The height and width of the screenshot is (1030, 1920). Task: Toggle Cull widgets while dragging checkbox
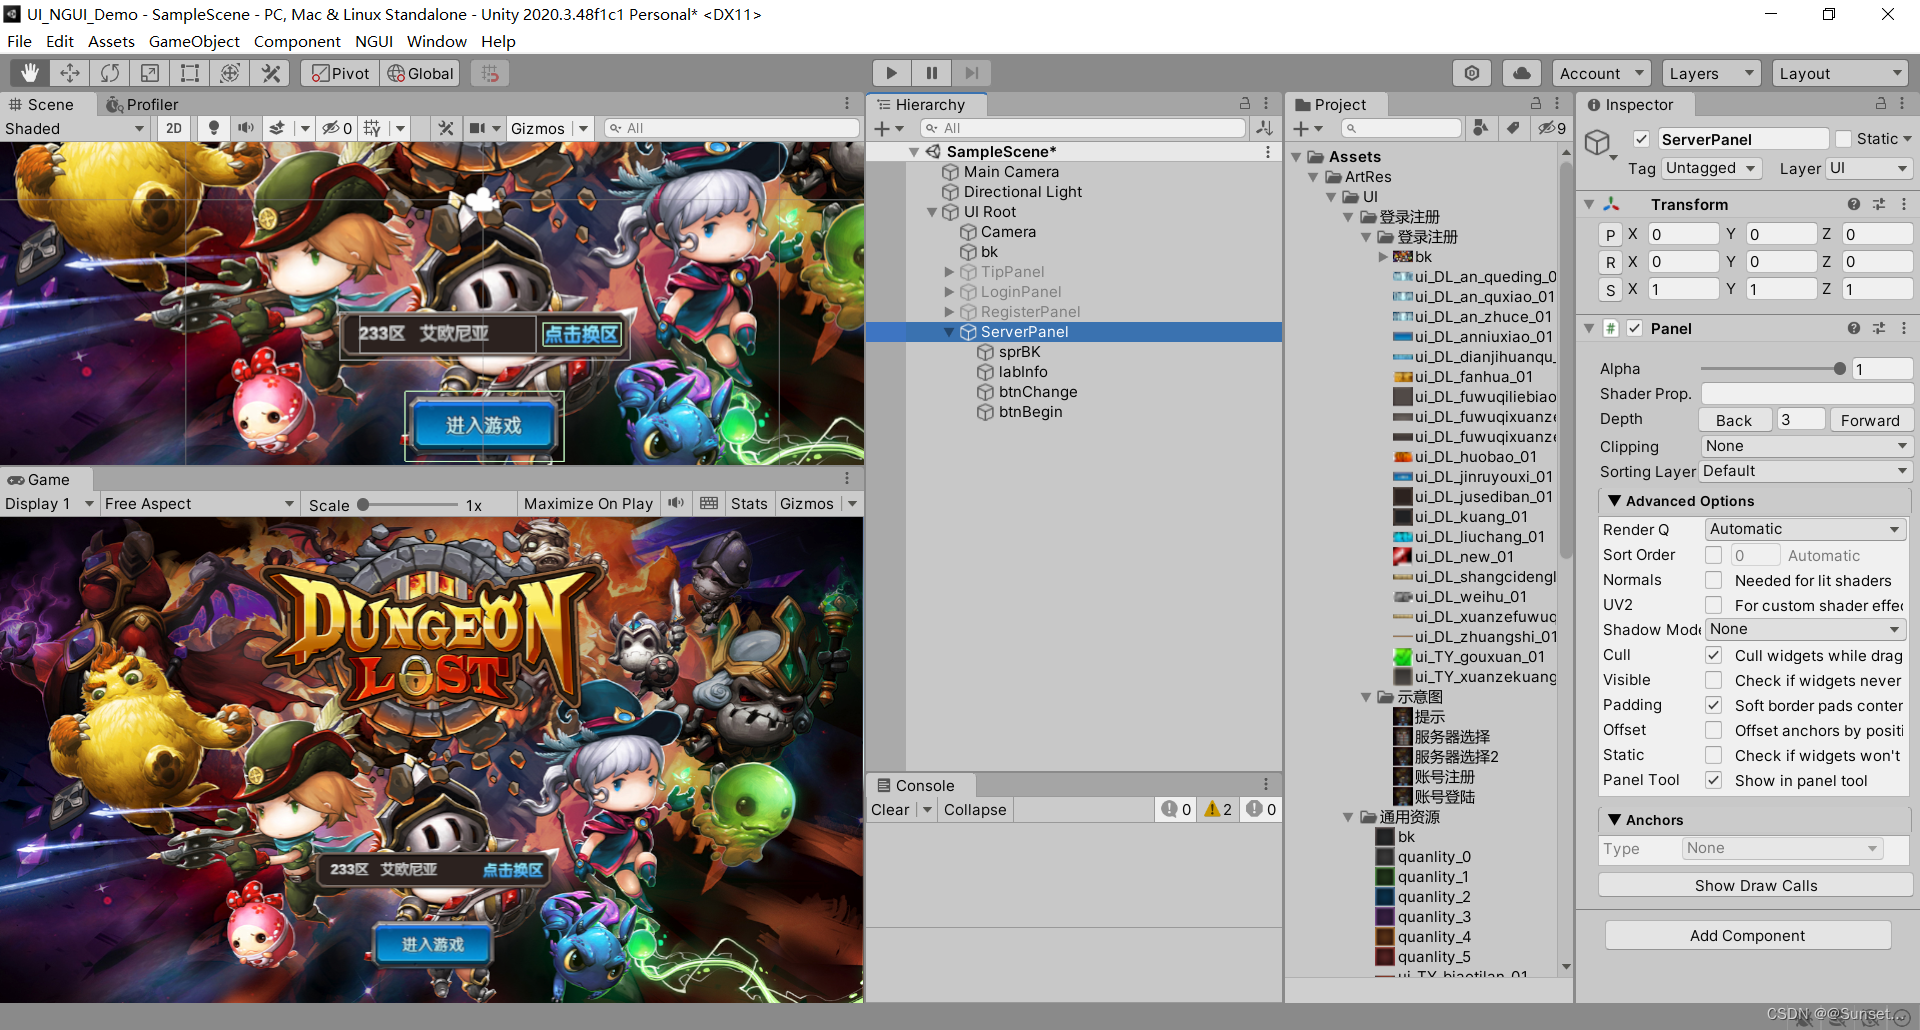[1713, 655]
